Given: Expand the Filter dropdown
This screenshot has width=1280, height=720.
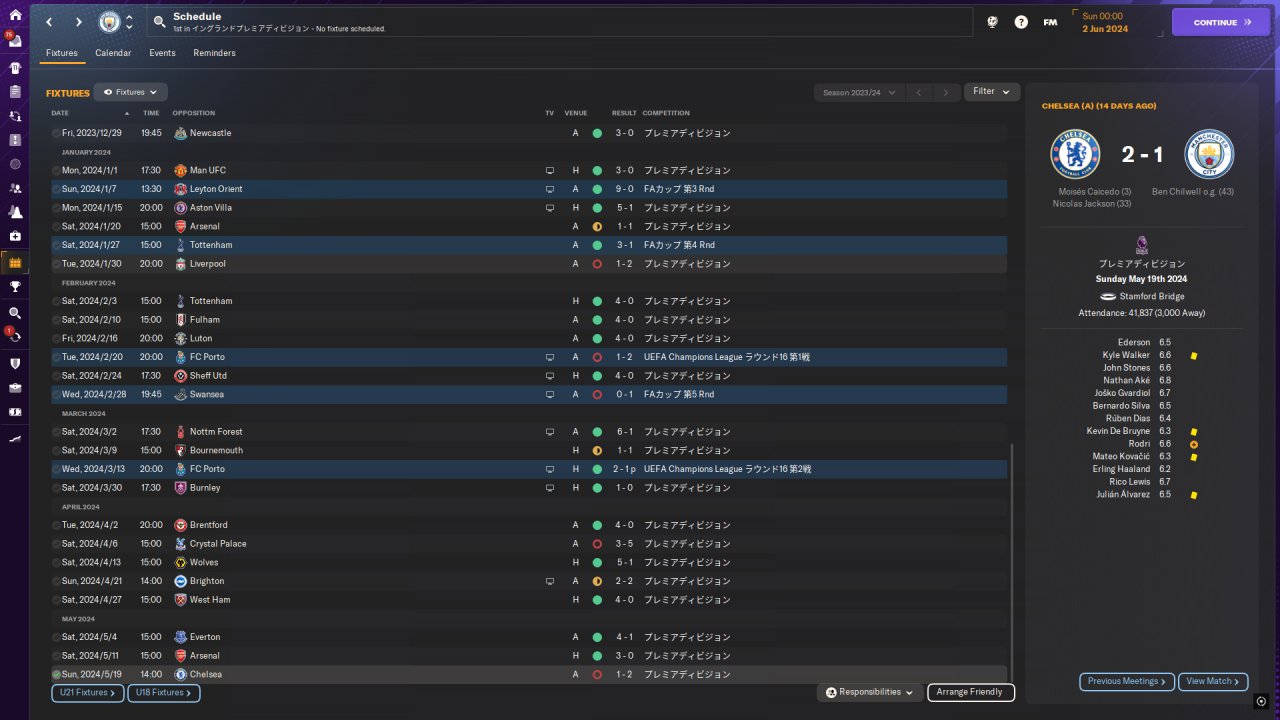Looking at the screenshot, I should pyautogui.click(x=992, y=92).
